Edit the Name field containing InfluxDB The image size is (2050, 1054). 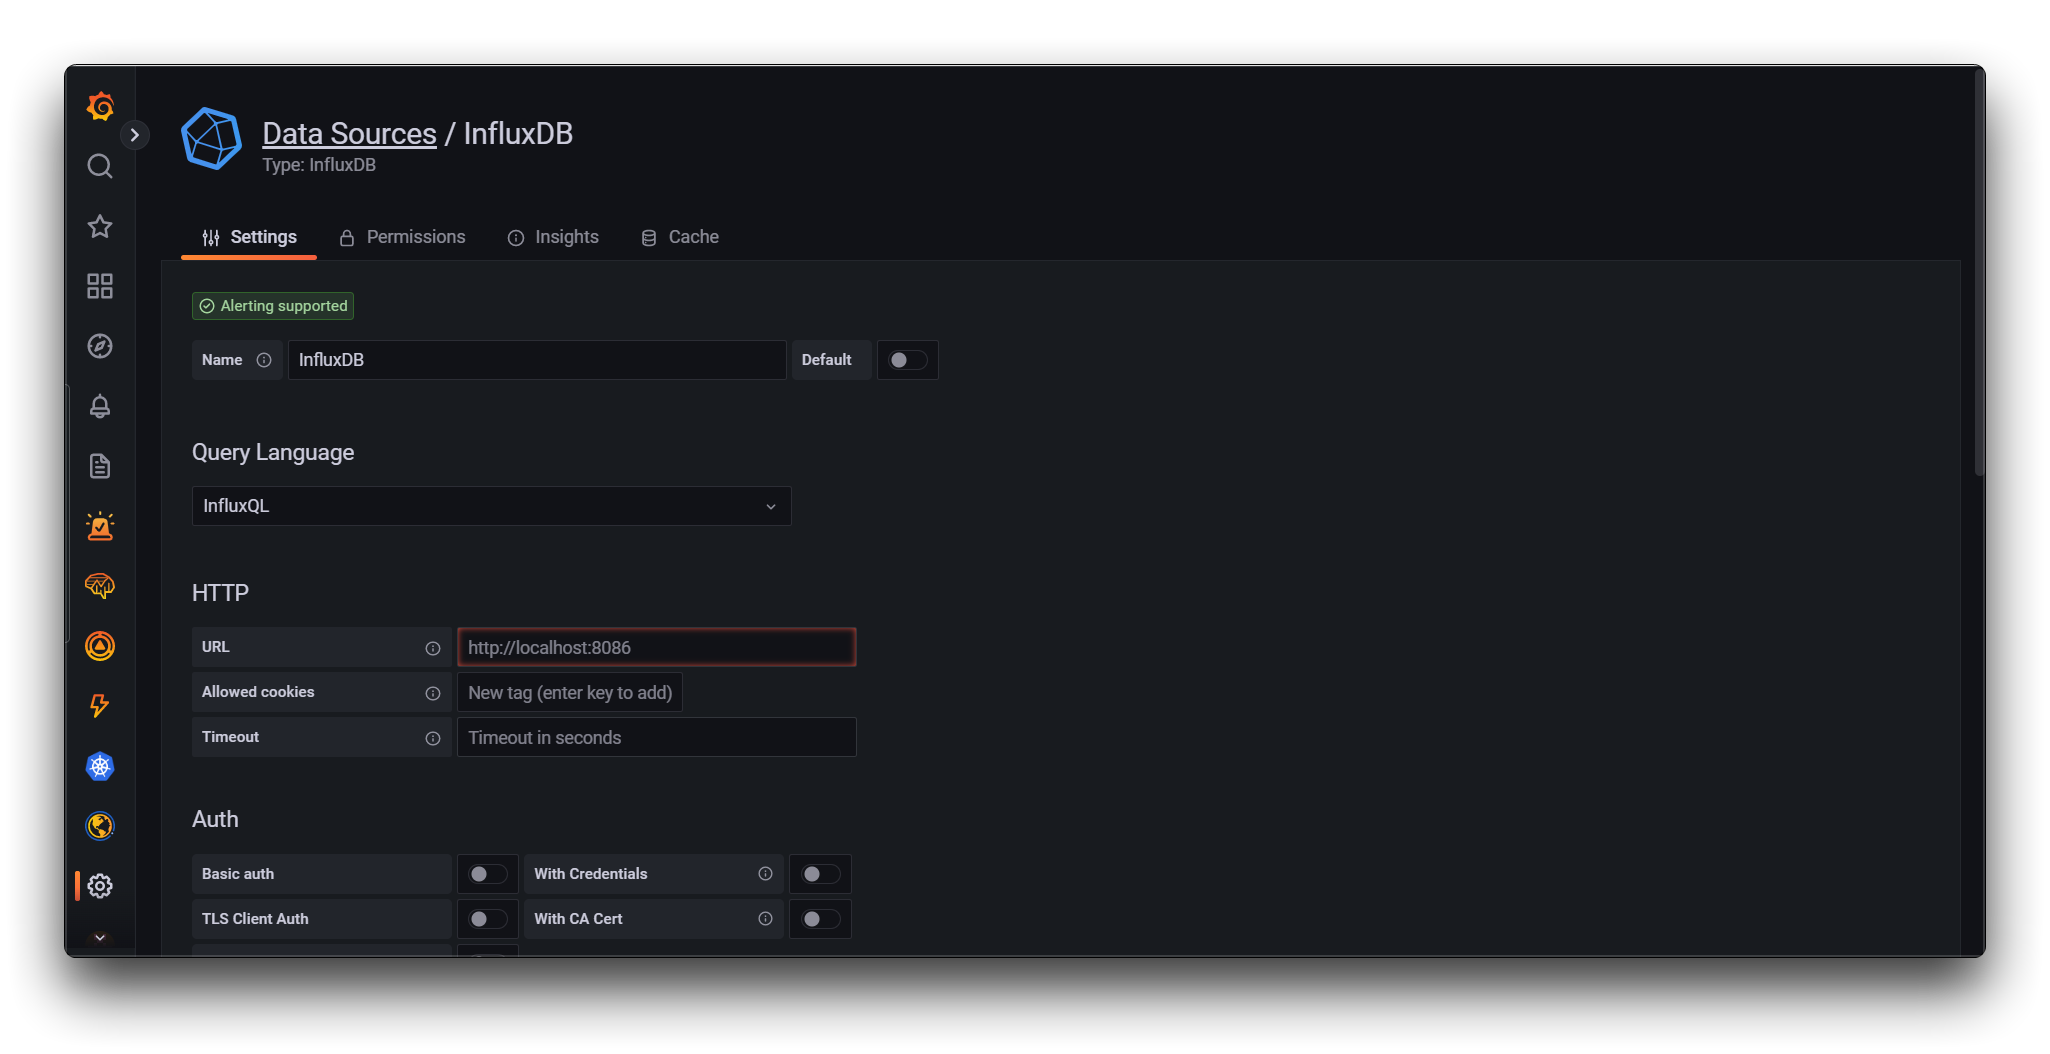(x=537, y=360)
